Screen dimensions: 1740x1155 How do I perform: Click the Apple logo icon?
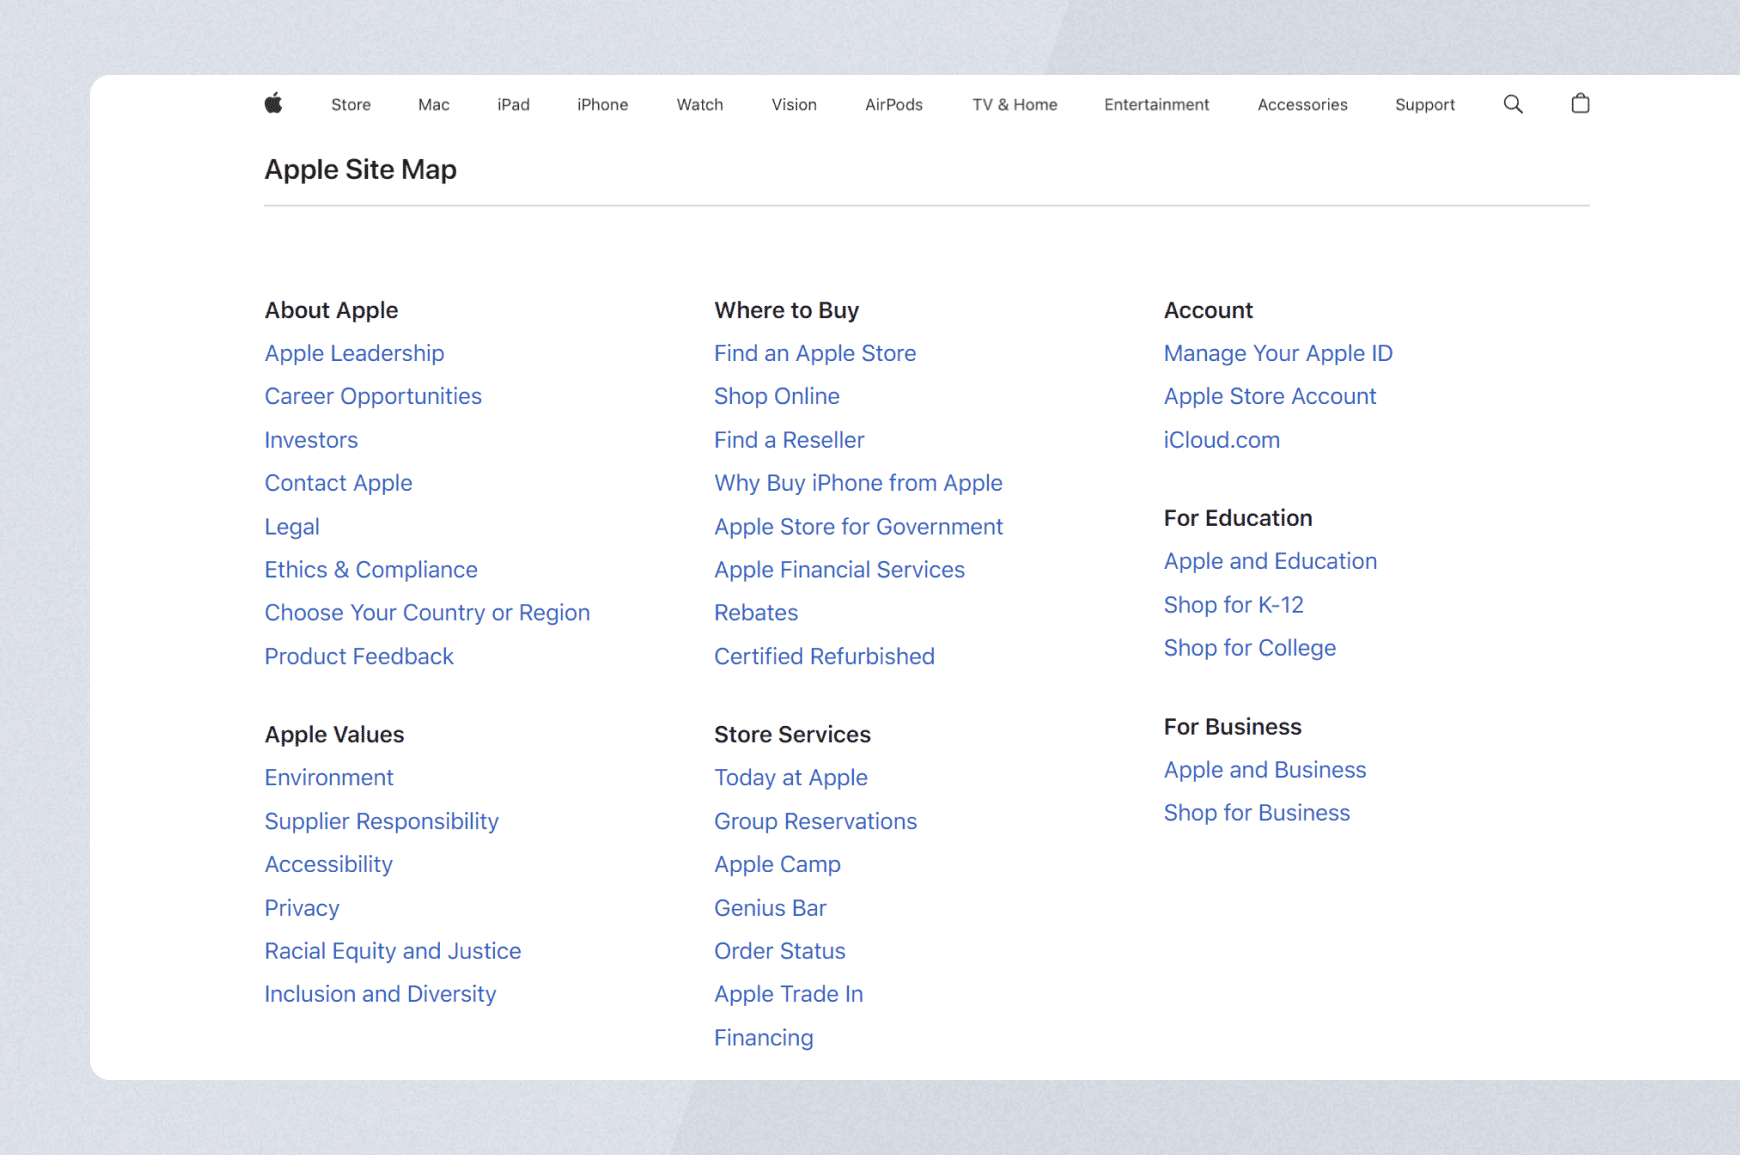273,103
